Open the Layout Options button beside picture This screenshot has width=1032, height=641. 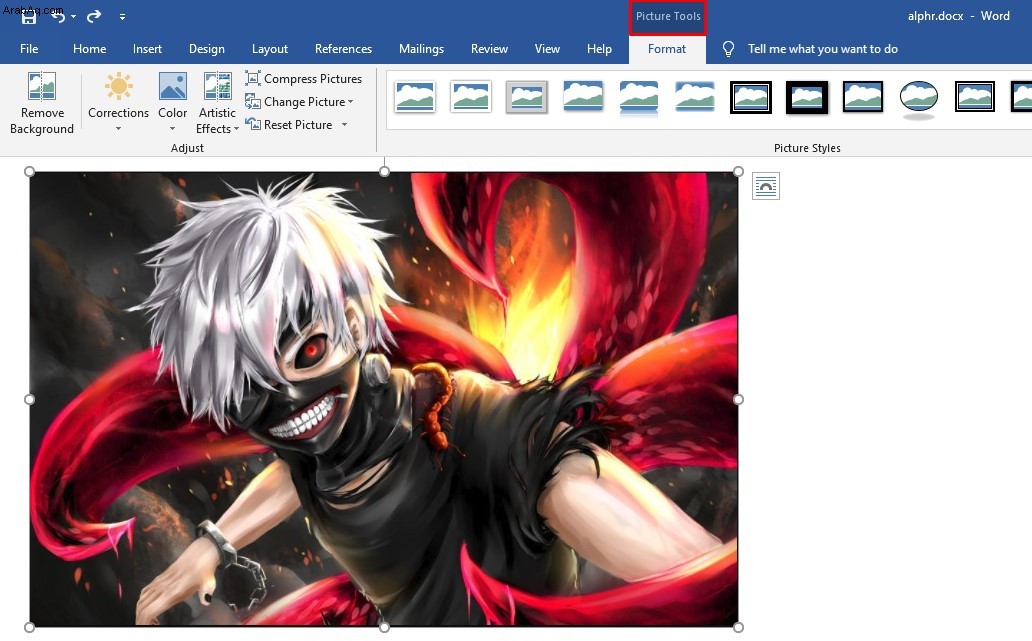tap(765, 186)
